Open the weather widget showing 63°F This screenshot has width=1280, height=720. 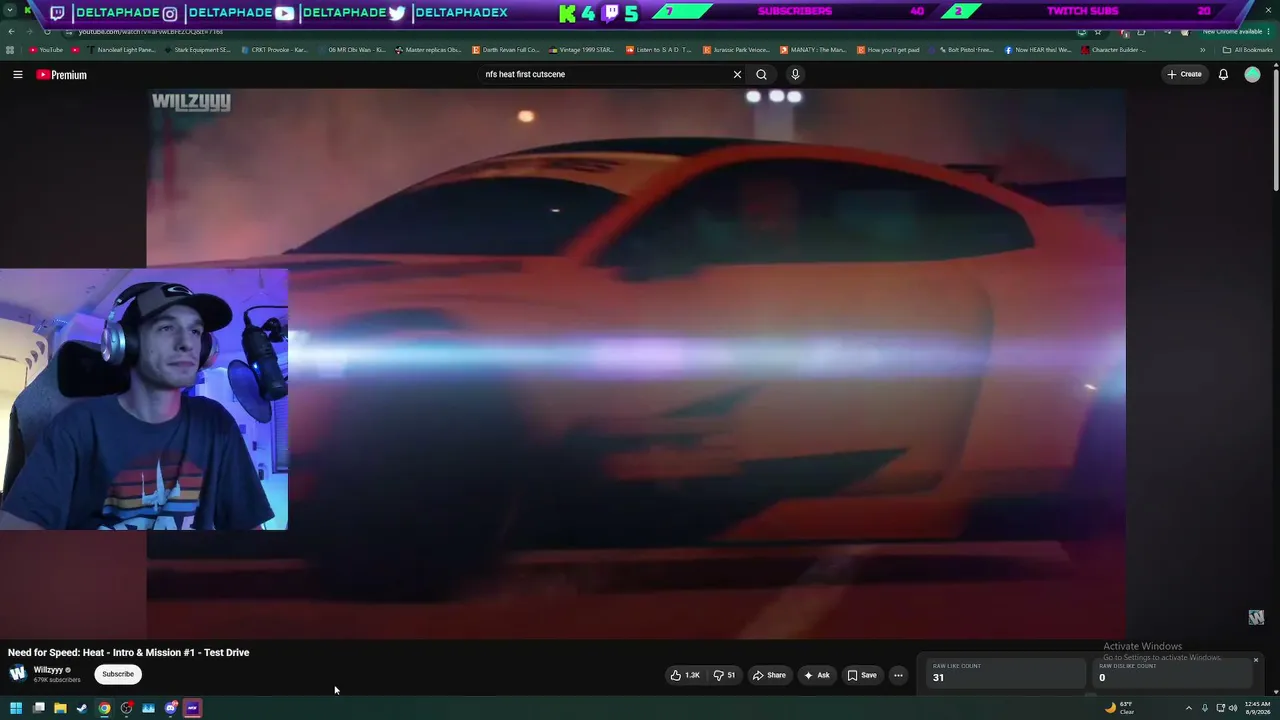point(1119,708)
